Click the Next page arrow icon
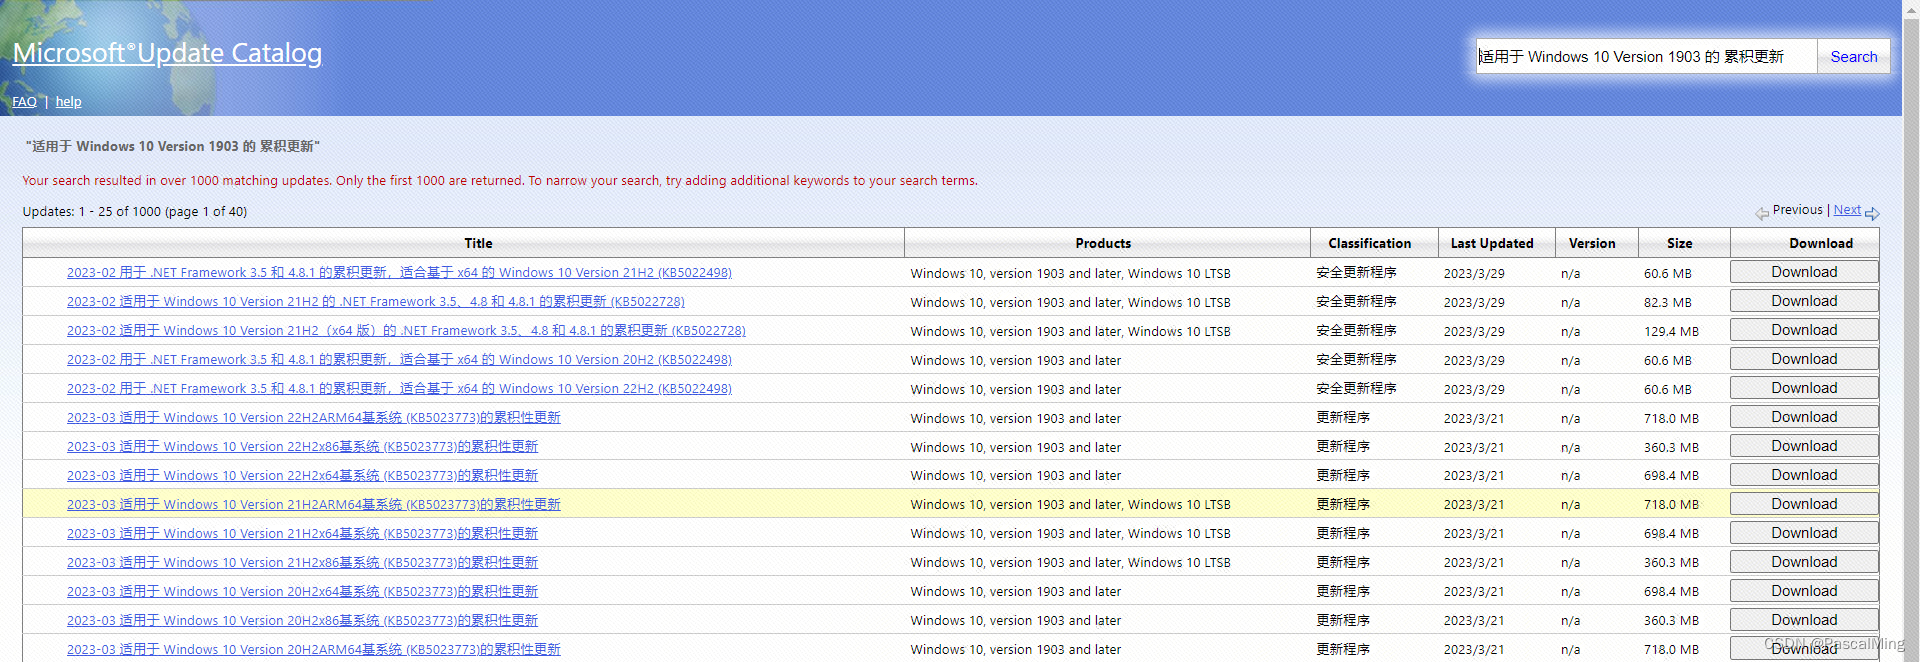Screen dimensions: 1920x662 1872,213
